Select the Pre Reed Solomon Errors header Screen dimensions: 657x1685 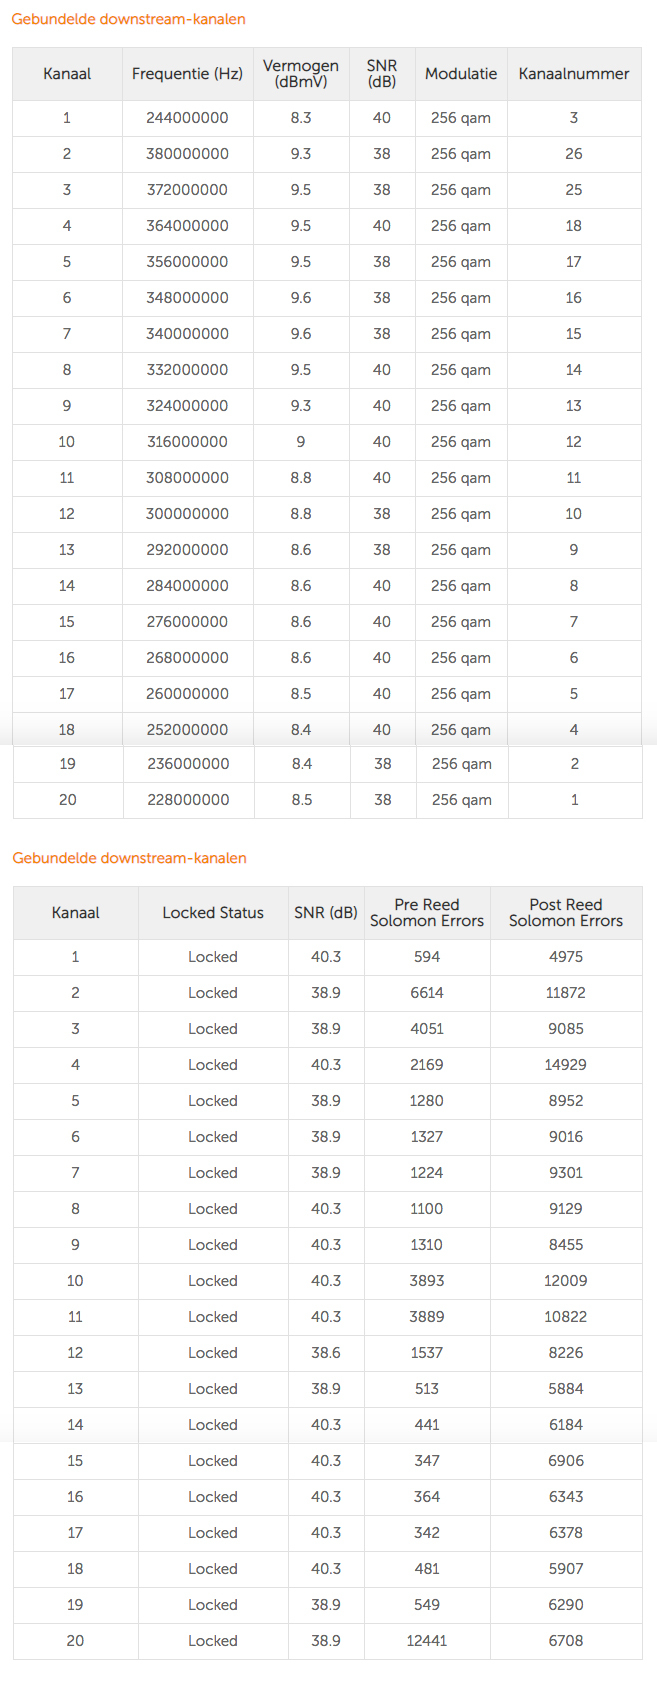(x=427, y=913)
